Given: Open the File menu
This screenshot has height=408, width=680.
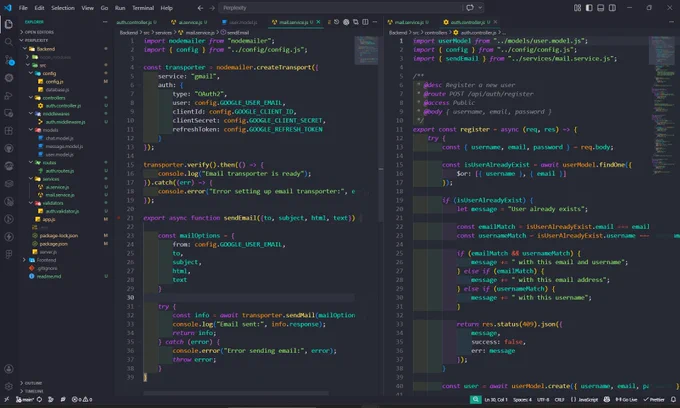Looking at the screenshot, I should click(x=23, y=8).
